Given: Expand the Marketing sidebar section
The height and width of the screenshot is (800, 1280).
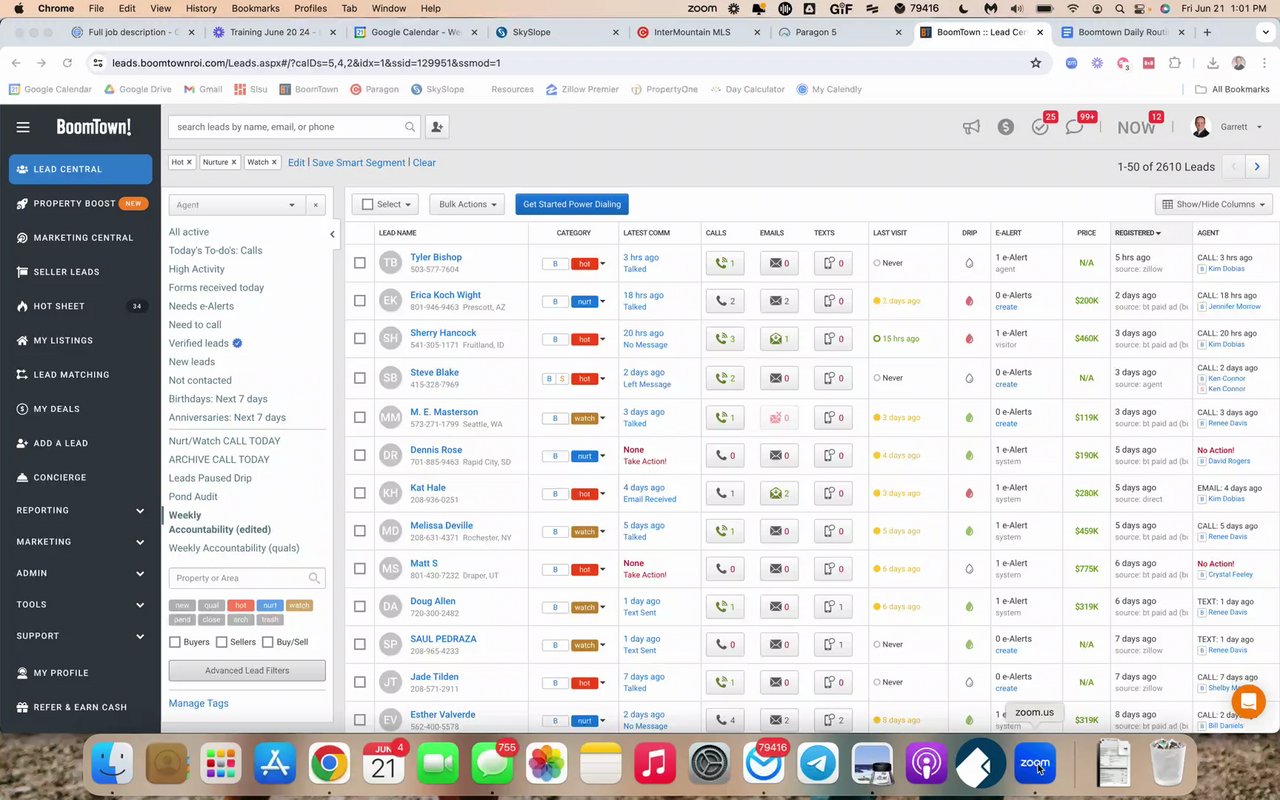Looking at the screenshot, I should 80,542.
